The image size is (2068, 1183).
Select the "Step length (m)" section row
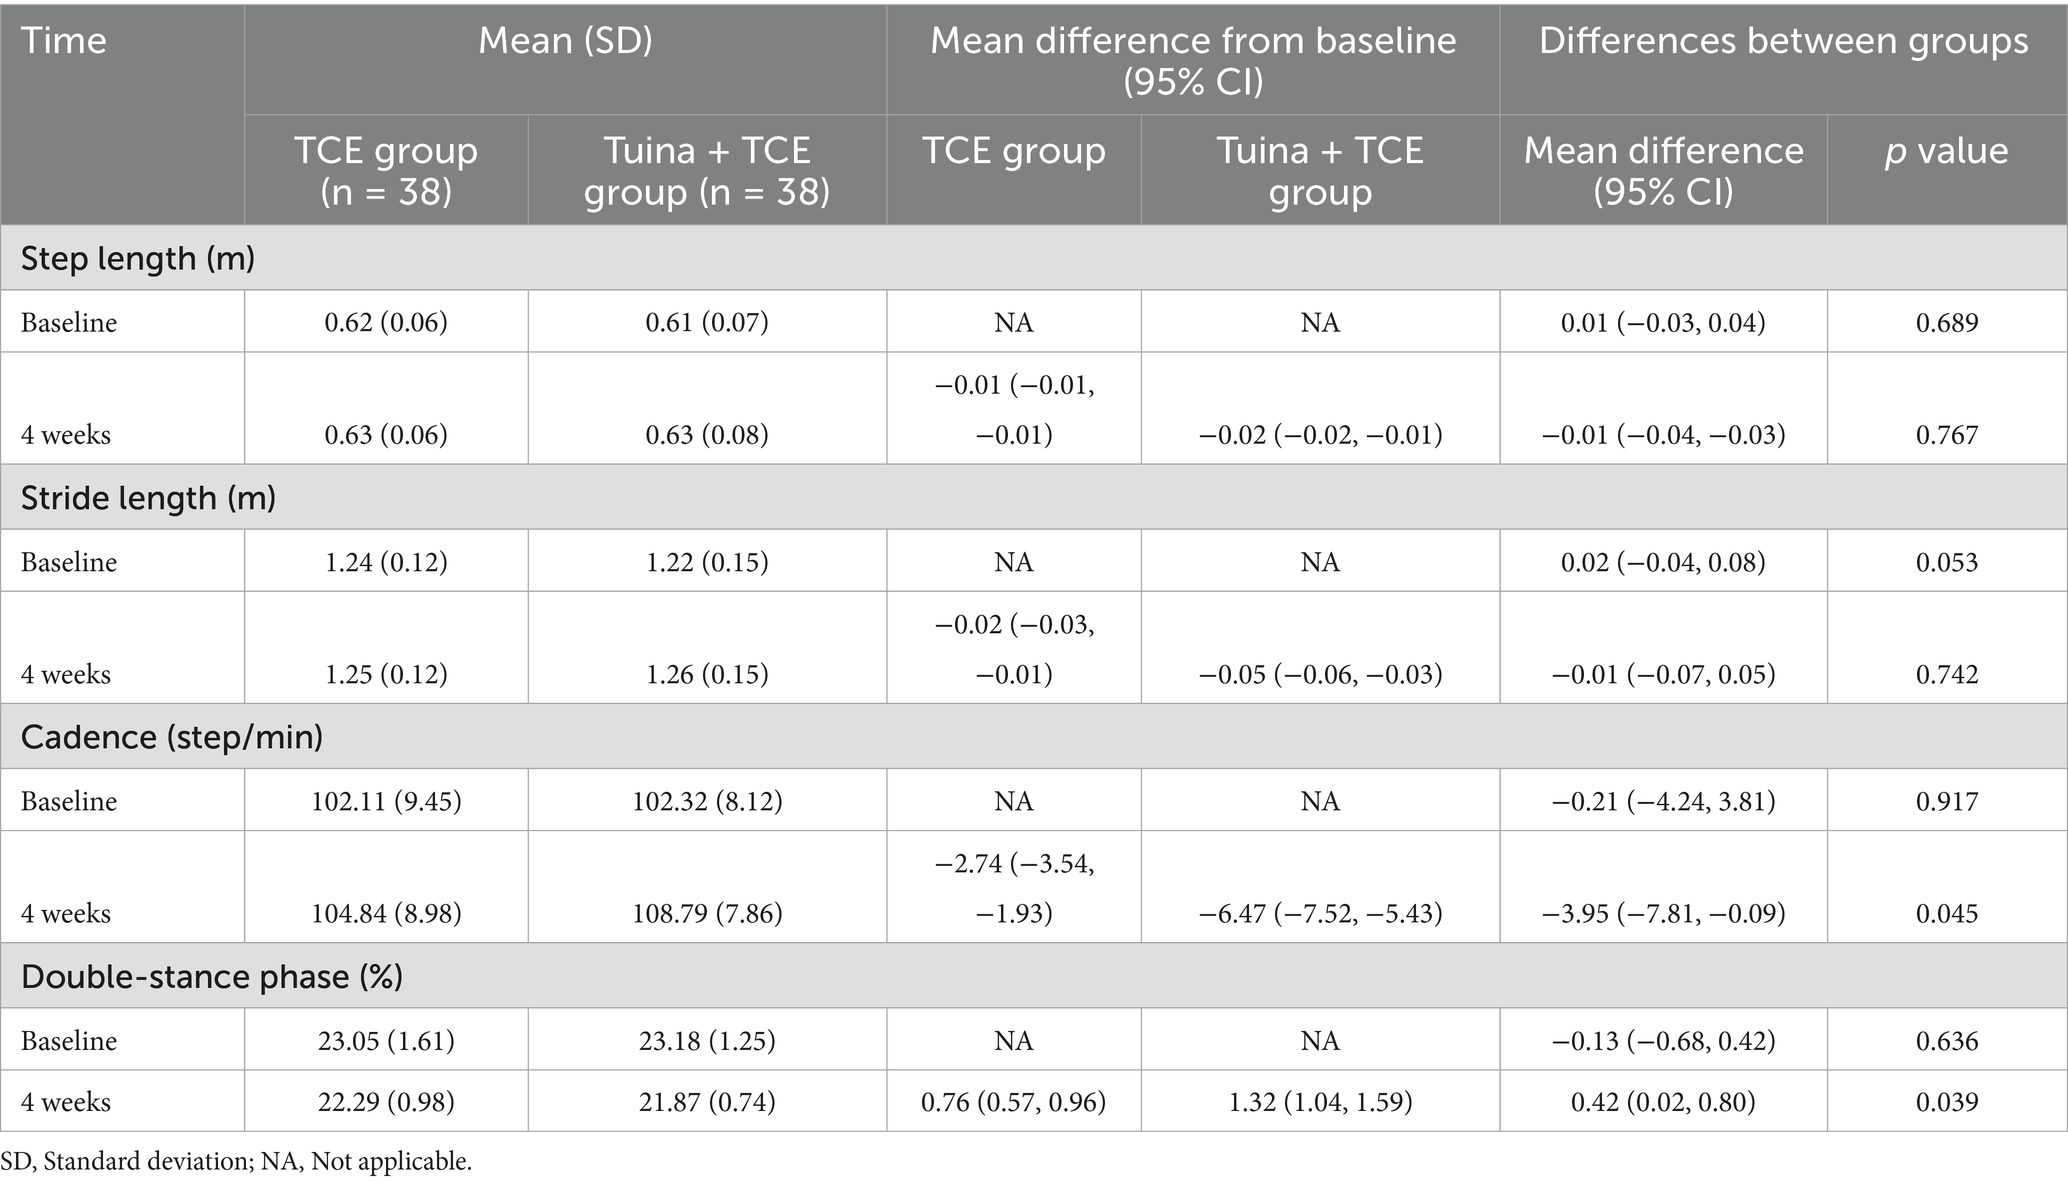tap(138, 259)
